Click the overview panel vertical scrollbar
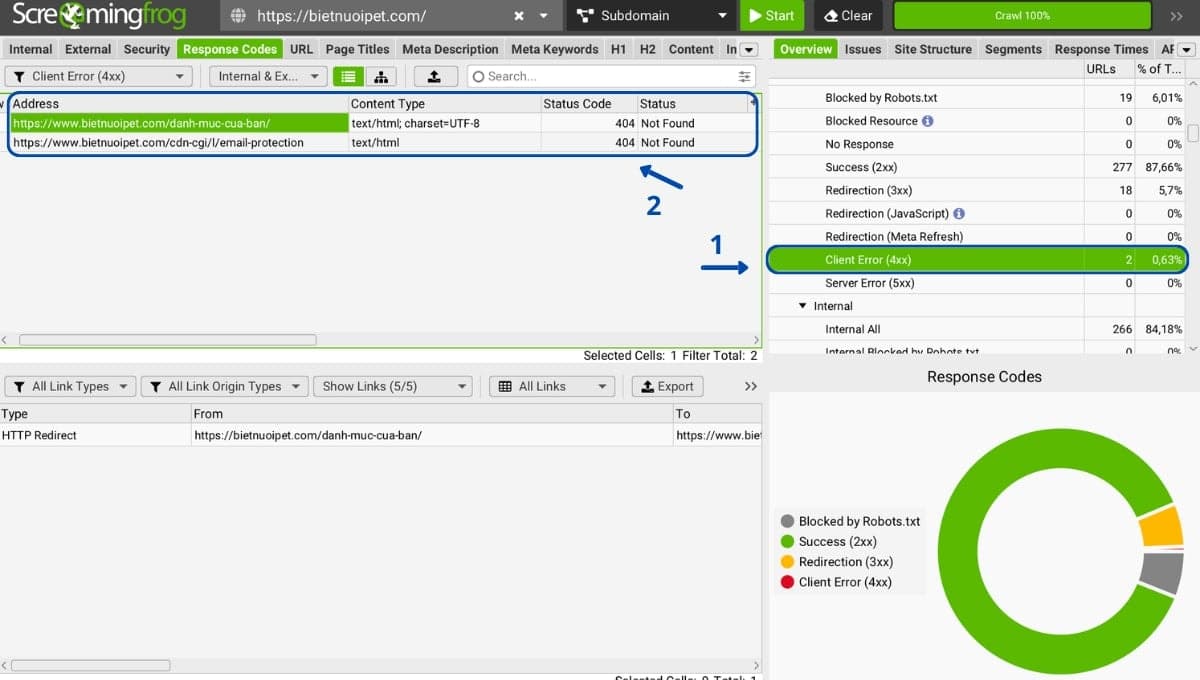Image resolution: width=1200 pixels, height=680 pixels. (x=1193, y=134)
